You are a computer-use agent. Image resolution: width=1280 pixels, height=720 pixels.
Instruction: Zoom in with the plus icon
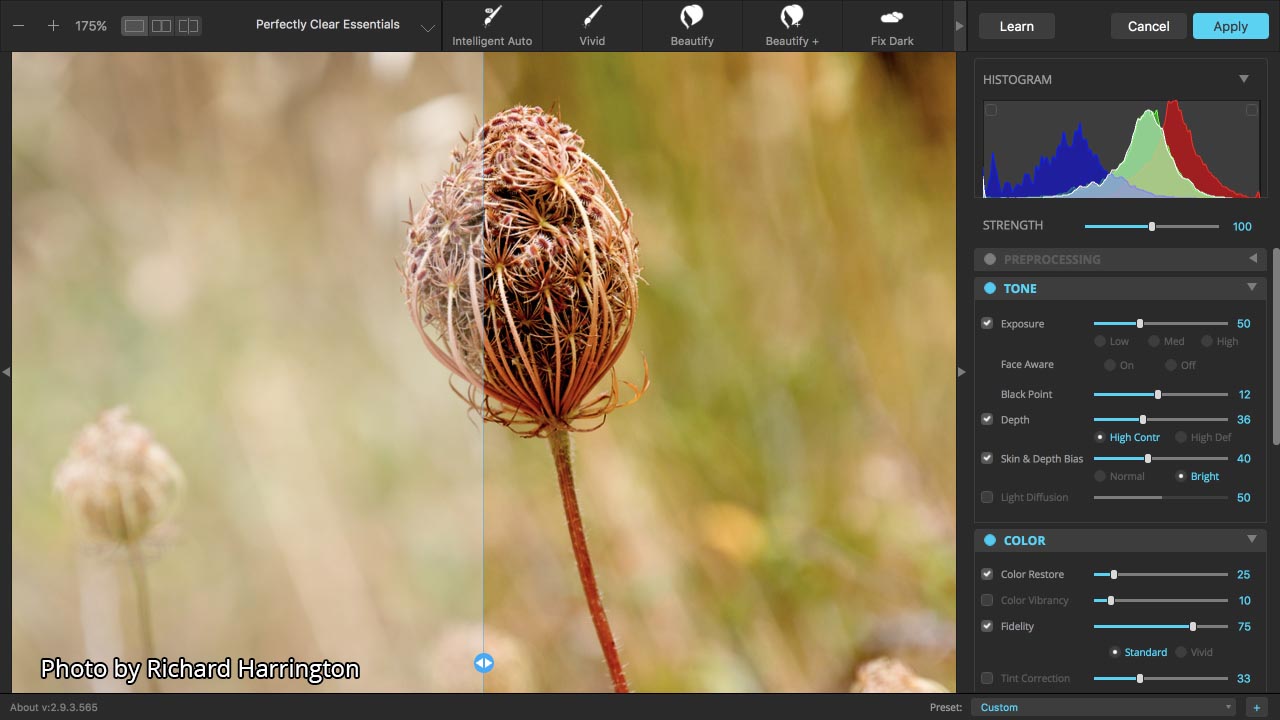click(x=53, y=26)
